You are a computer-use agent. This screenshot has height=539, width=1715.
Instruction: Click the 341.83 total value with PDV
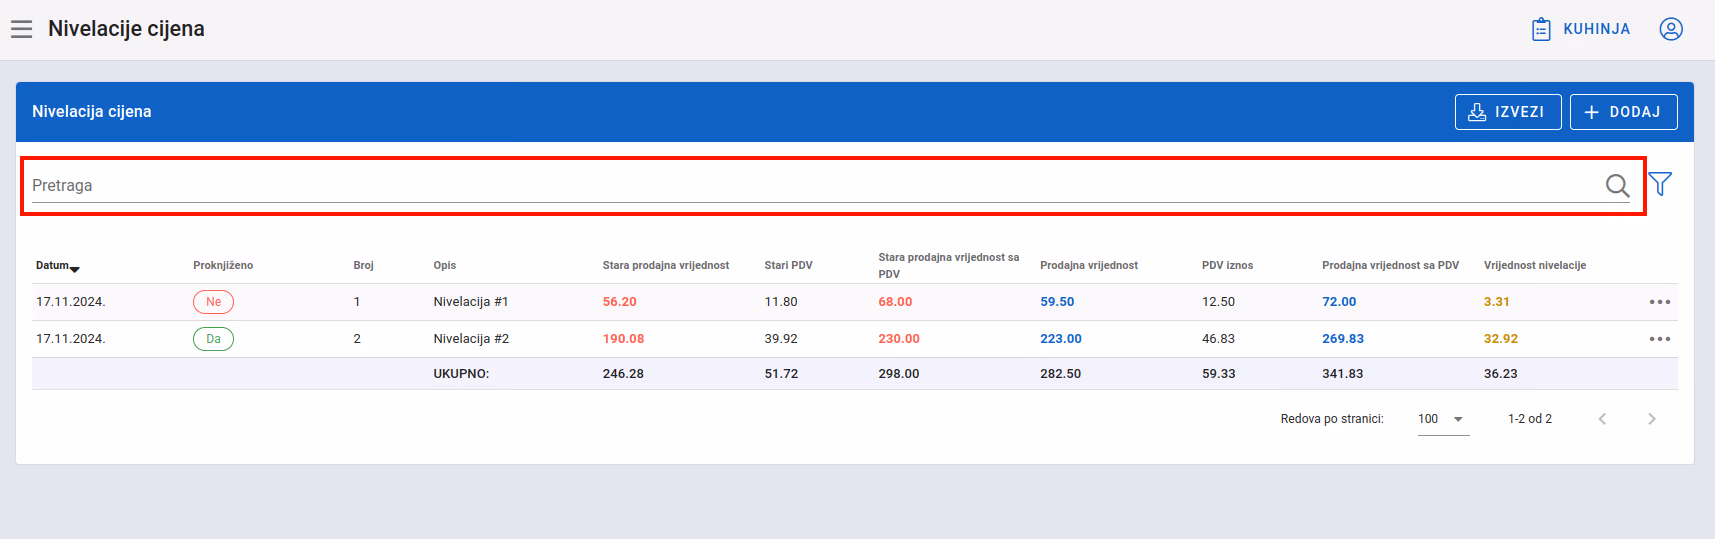coord(1343,374)
